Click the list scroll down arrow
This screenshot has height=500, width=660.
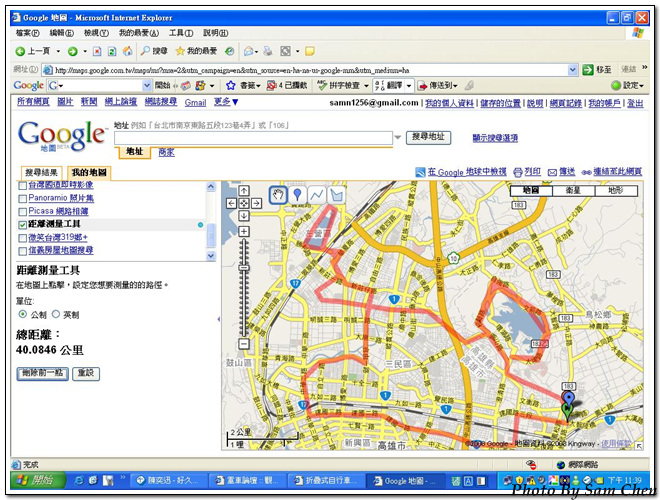pos(211,255)
